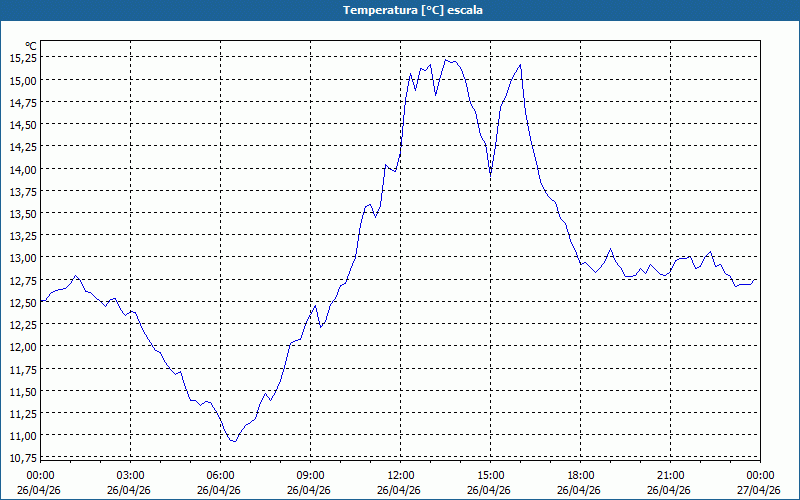Click the 12:00 time axis label
The width and height of the screenshot is (800, 500).
[401, 476]
